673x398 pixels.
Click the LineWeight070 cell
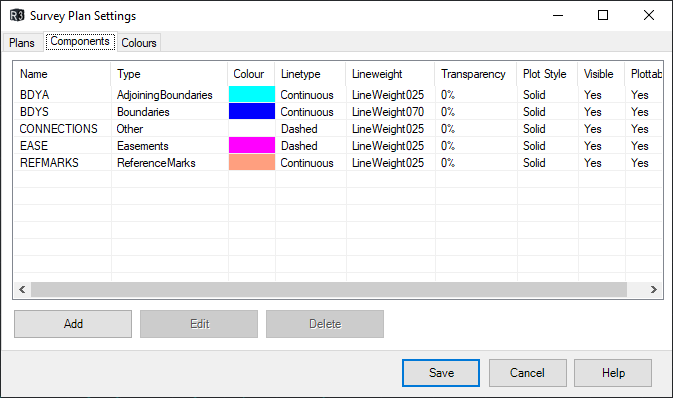[388, 112]
